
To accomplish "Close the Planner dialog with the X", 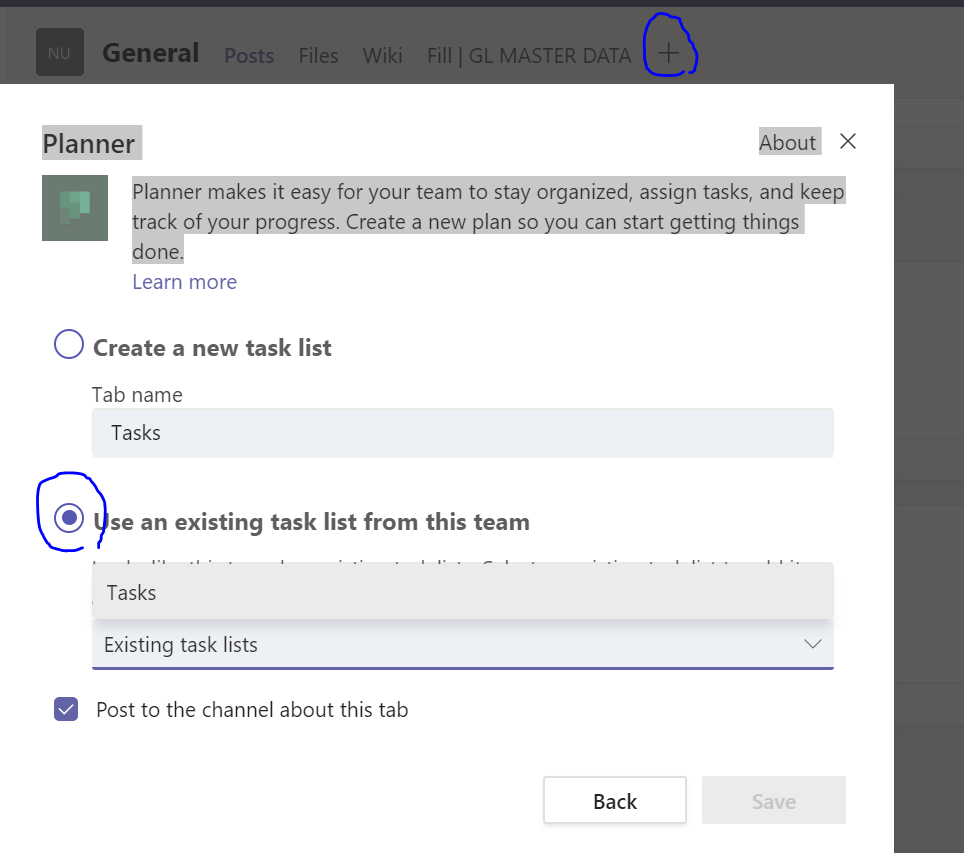I will click(848, 141).
